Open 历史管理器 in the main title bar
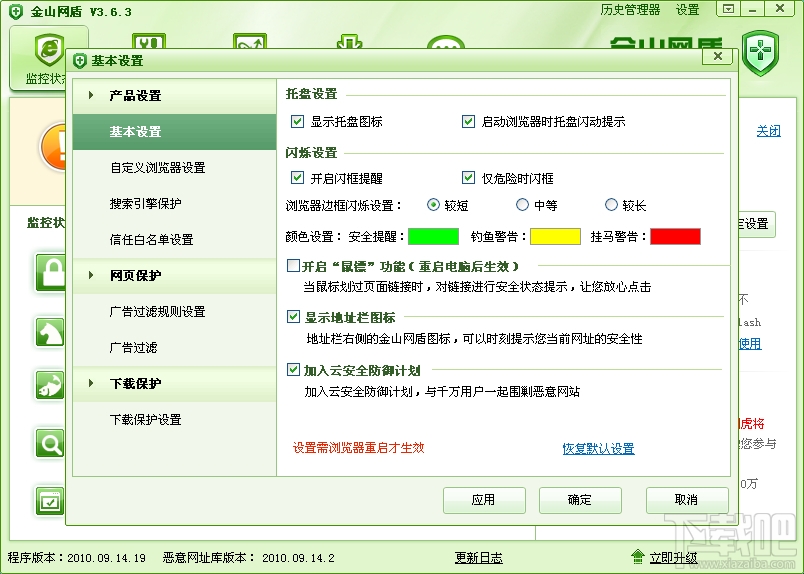804x574 pixels. click(x=630, y=10)
